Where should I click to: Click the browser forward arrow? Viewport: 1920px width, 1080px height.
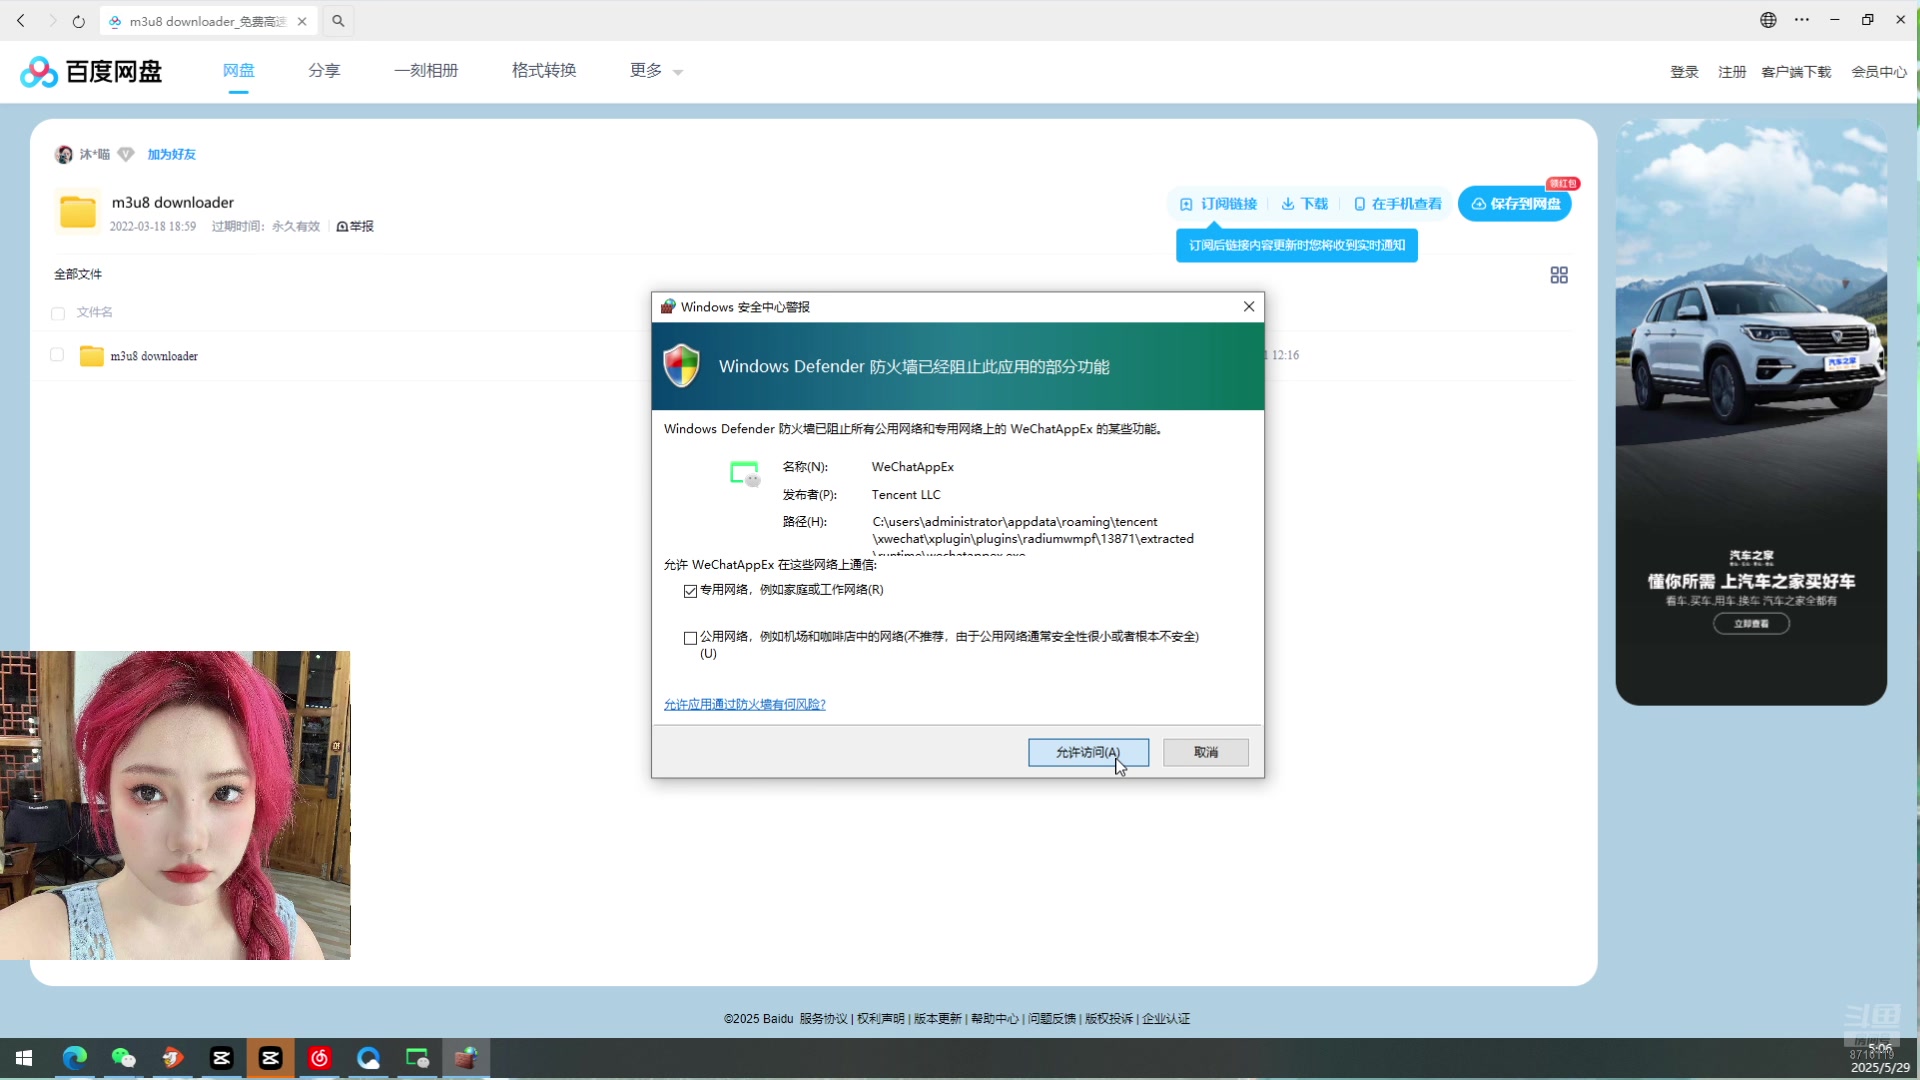point(52,20)
